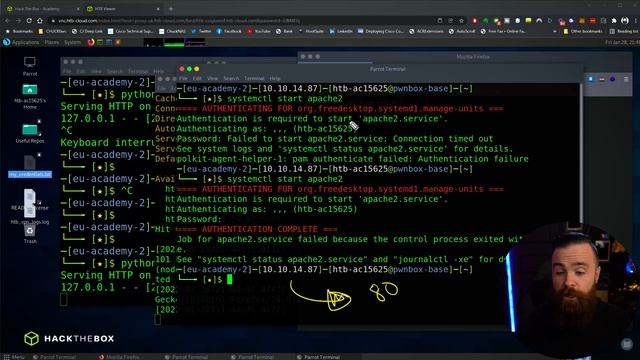This screenshot has height=360, width=640.
Task: Open the Facebook bookmark
Action: point(229,31)
